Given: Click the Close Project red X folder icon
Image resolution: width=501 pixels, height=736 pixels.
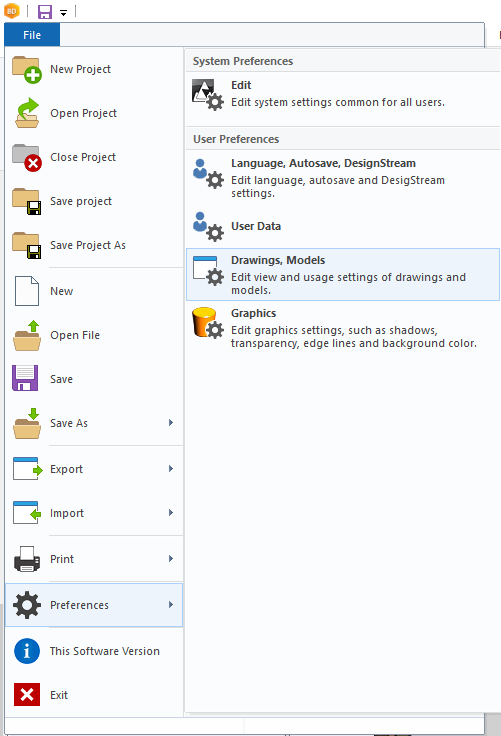Looking at the screenshot, I should point(27,158).
